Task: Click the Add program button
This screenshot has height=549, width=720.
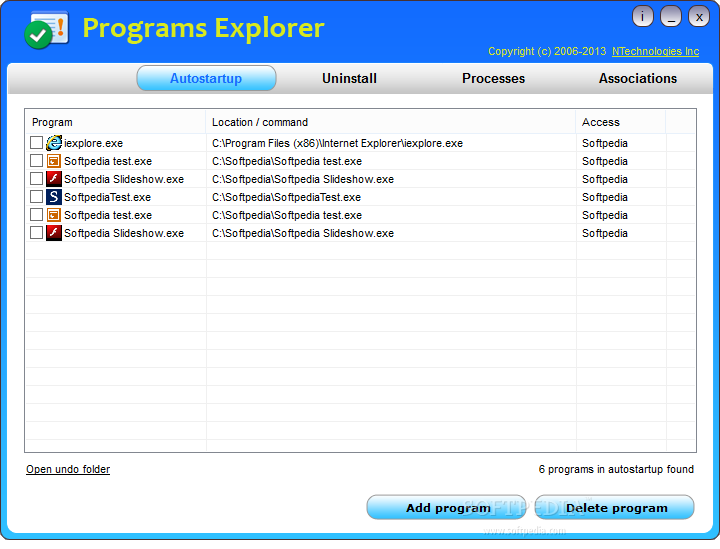Action: (446, 507)
